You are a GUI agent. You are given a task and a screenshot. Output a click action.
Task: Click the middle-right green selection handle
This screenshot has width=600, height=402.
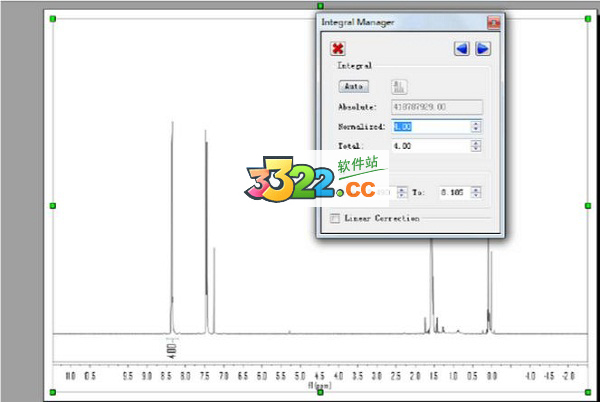point(588,206)
